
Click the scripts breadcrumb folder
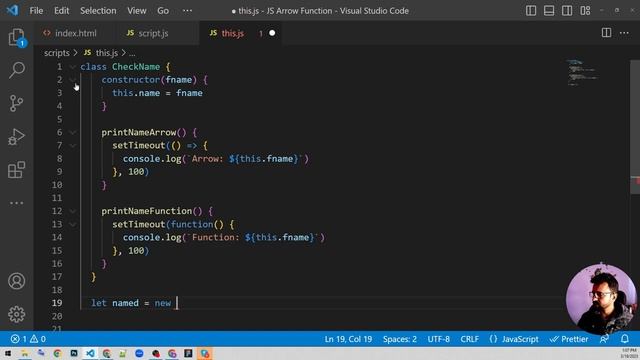point(57,53)
